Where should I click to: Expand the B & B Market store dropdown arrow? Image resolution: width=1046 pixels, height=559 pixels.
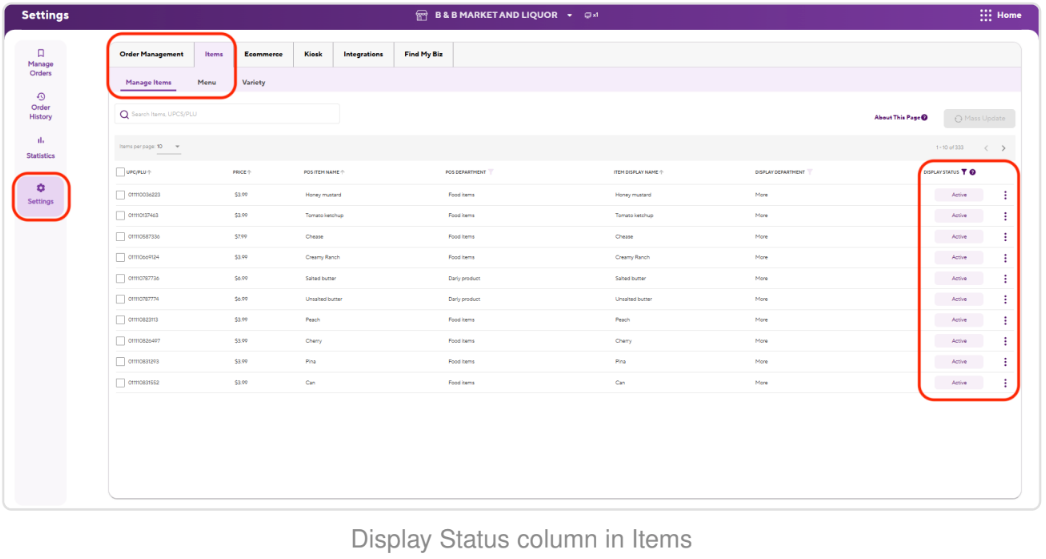(570, 15)
